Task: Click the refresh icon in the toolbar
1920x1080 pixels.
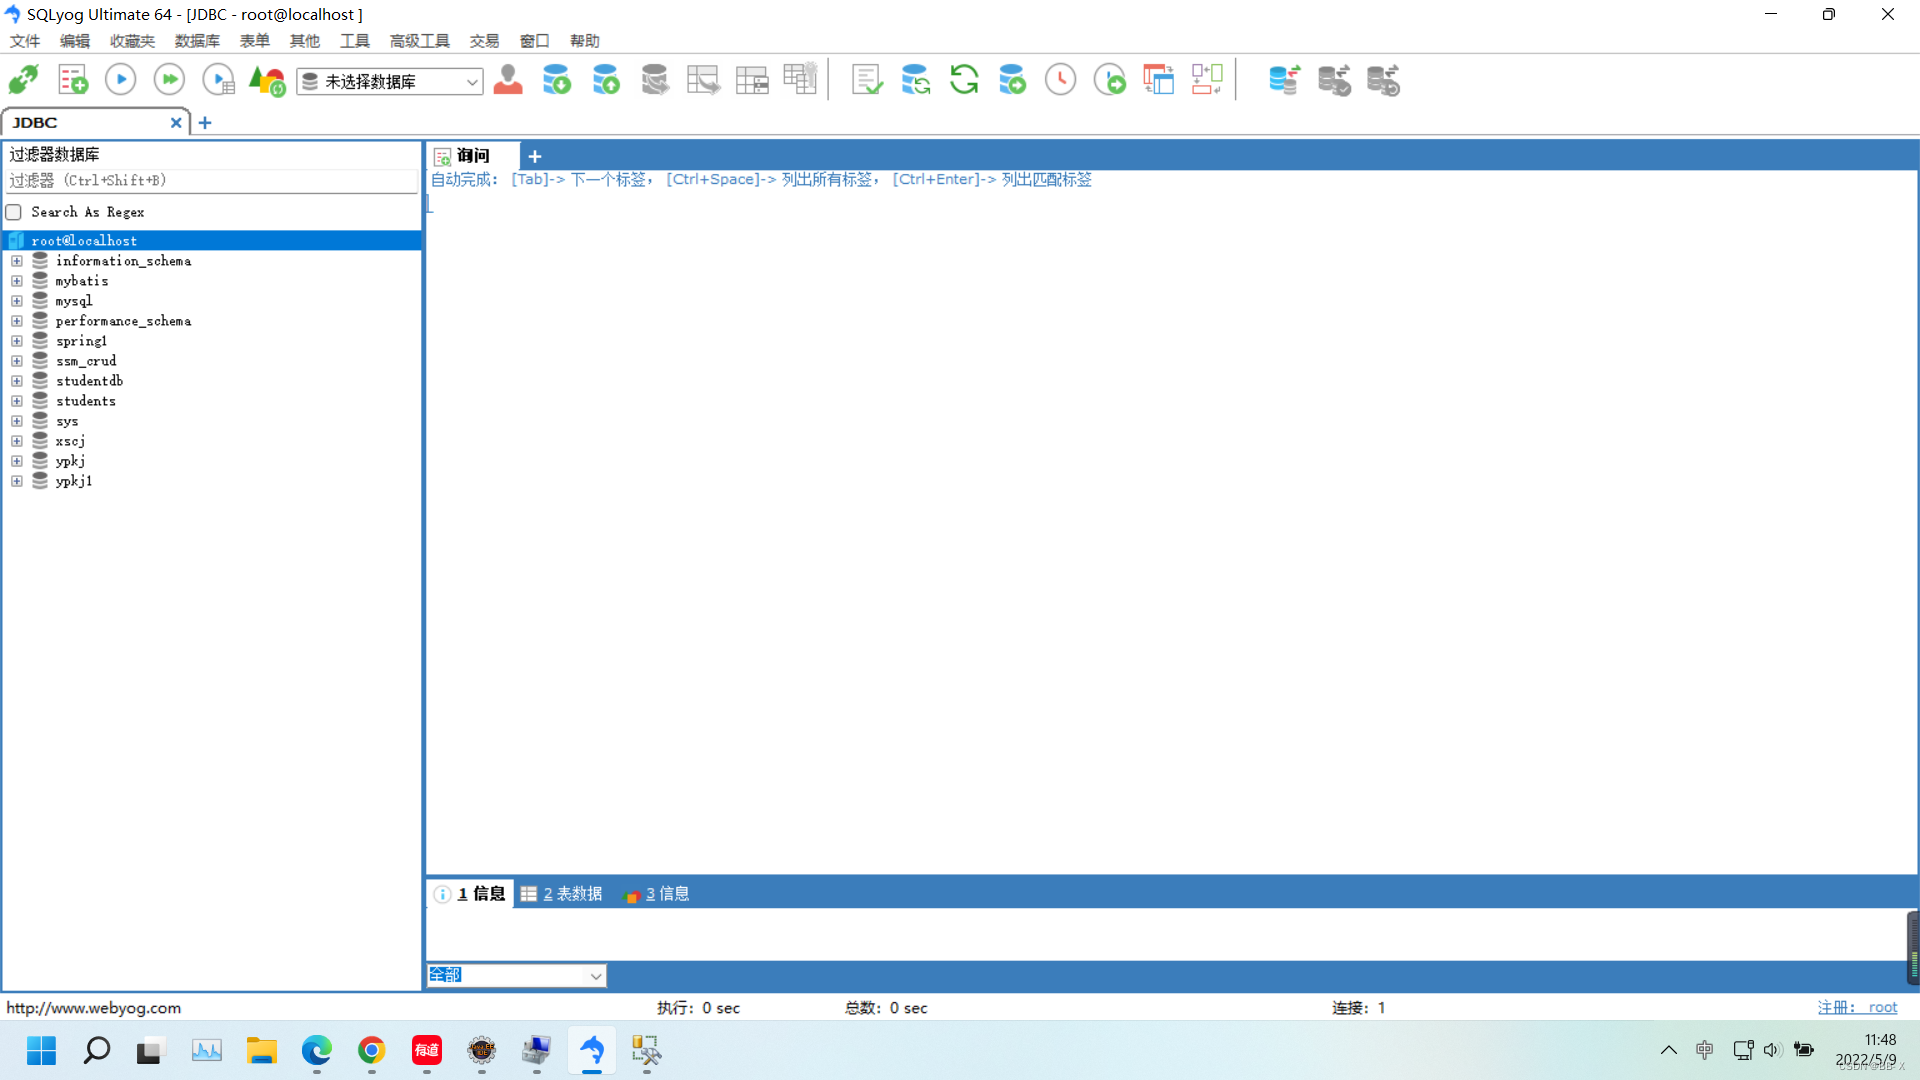Action: 964,79
